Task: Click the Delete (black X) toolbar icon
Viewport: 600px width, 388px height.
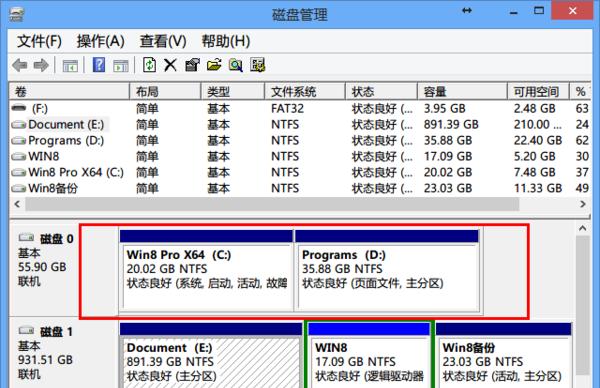Action: tap(170, 65)
